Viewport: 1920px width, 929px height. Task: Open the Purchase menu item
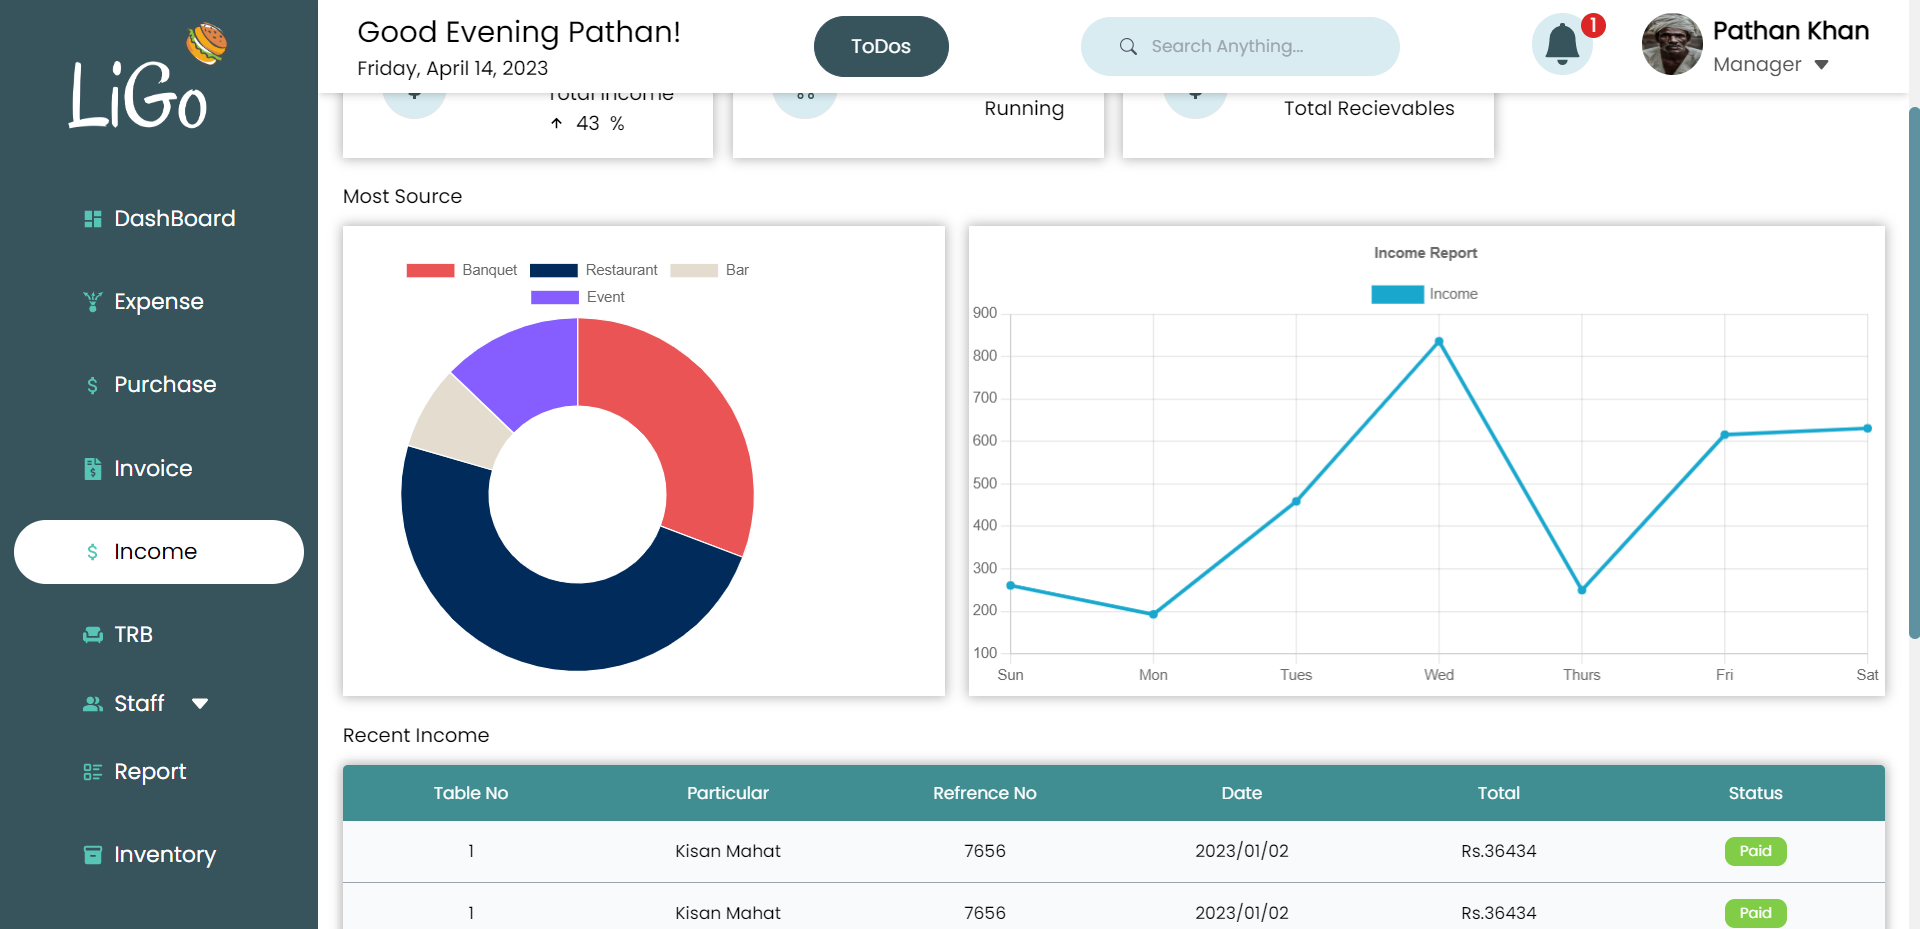[x=165, y=385]
